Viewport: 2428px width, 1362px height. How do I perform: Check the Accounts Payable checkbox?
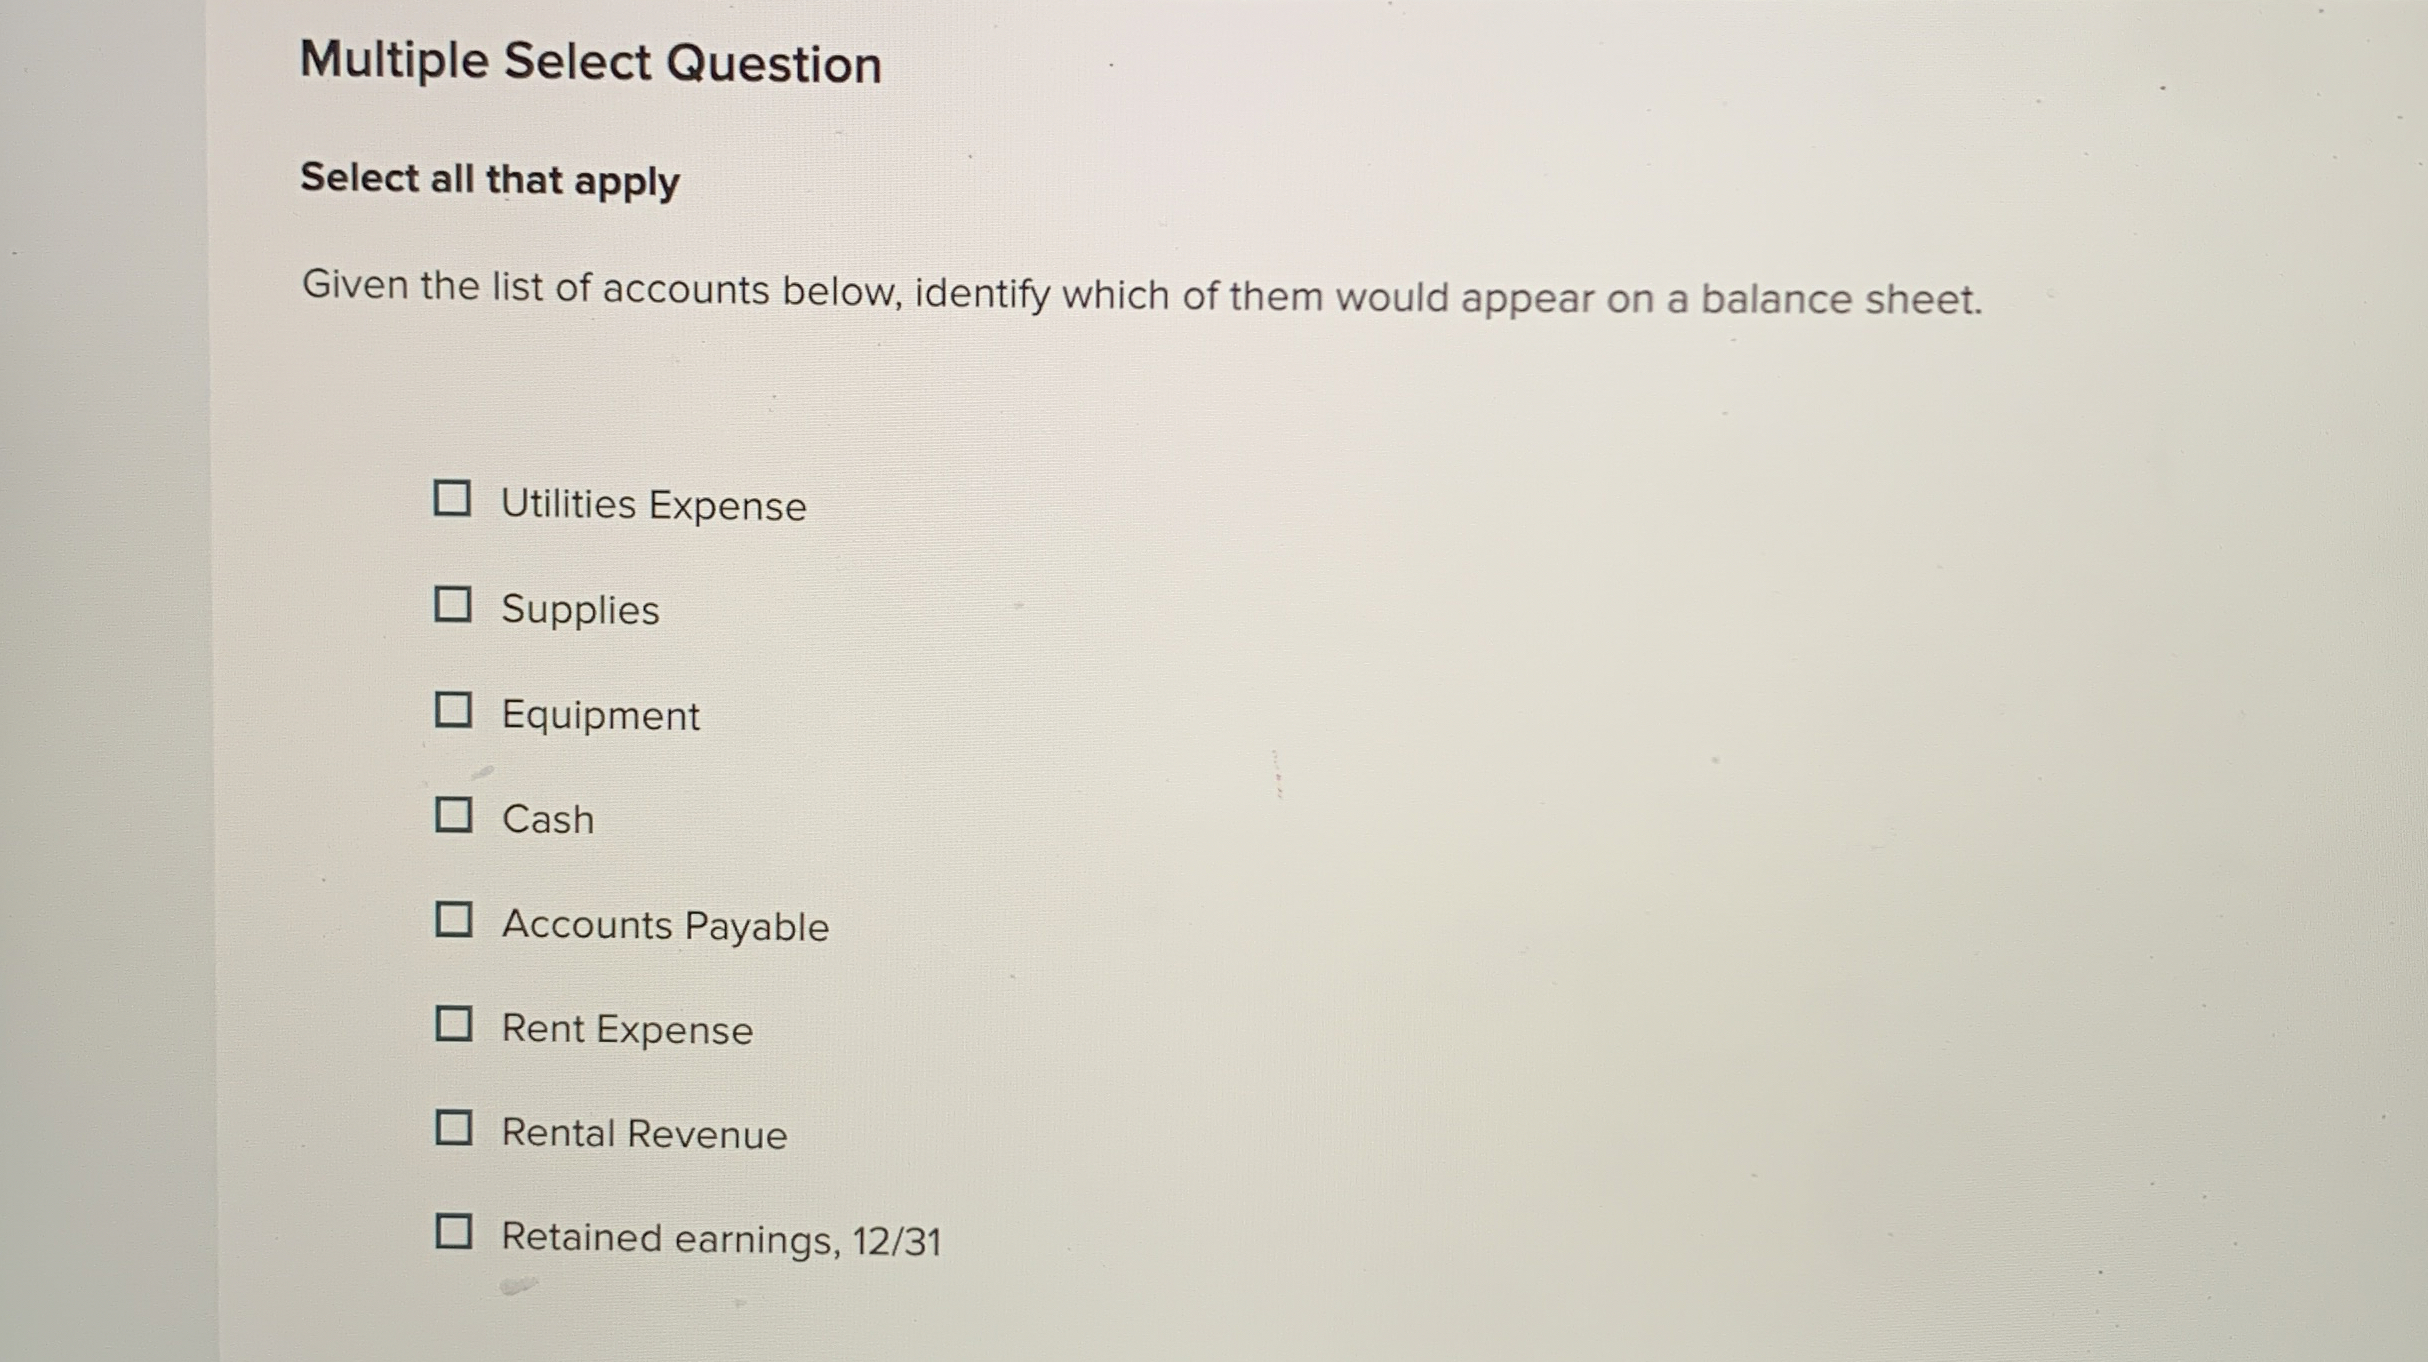tap(456, 922)
